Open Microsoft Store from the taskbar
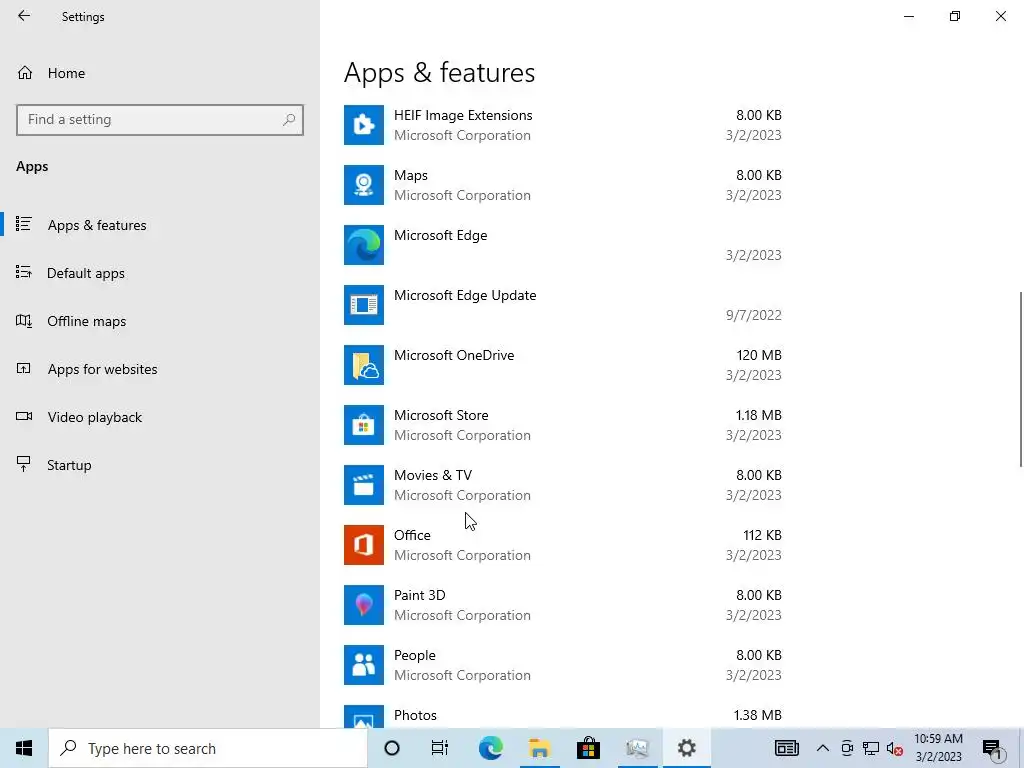Image resolution: width=1024 pixels, height=768 pixels. point(588,748)
